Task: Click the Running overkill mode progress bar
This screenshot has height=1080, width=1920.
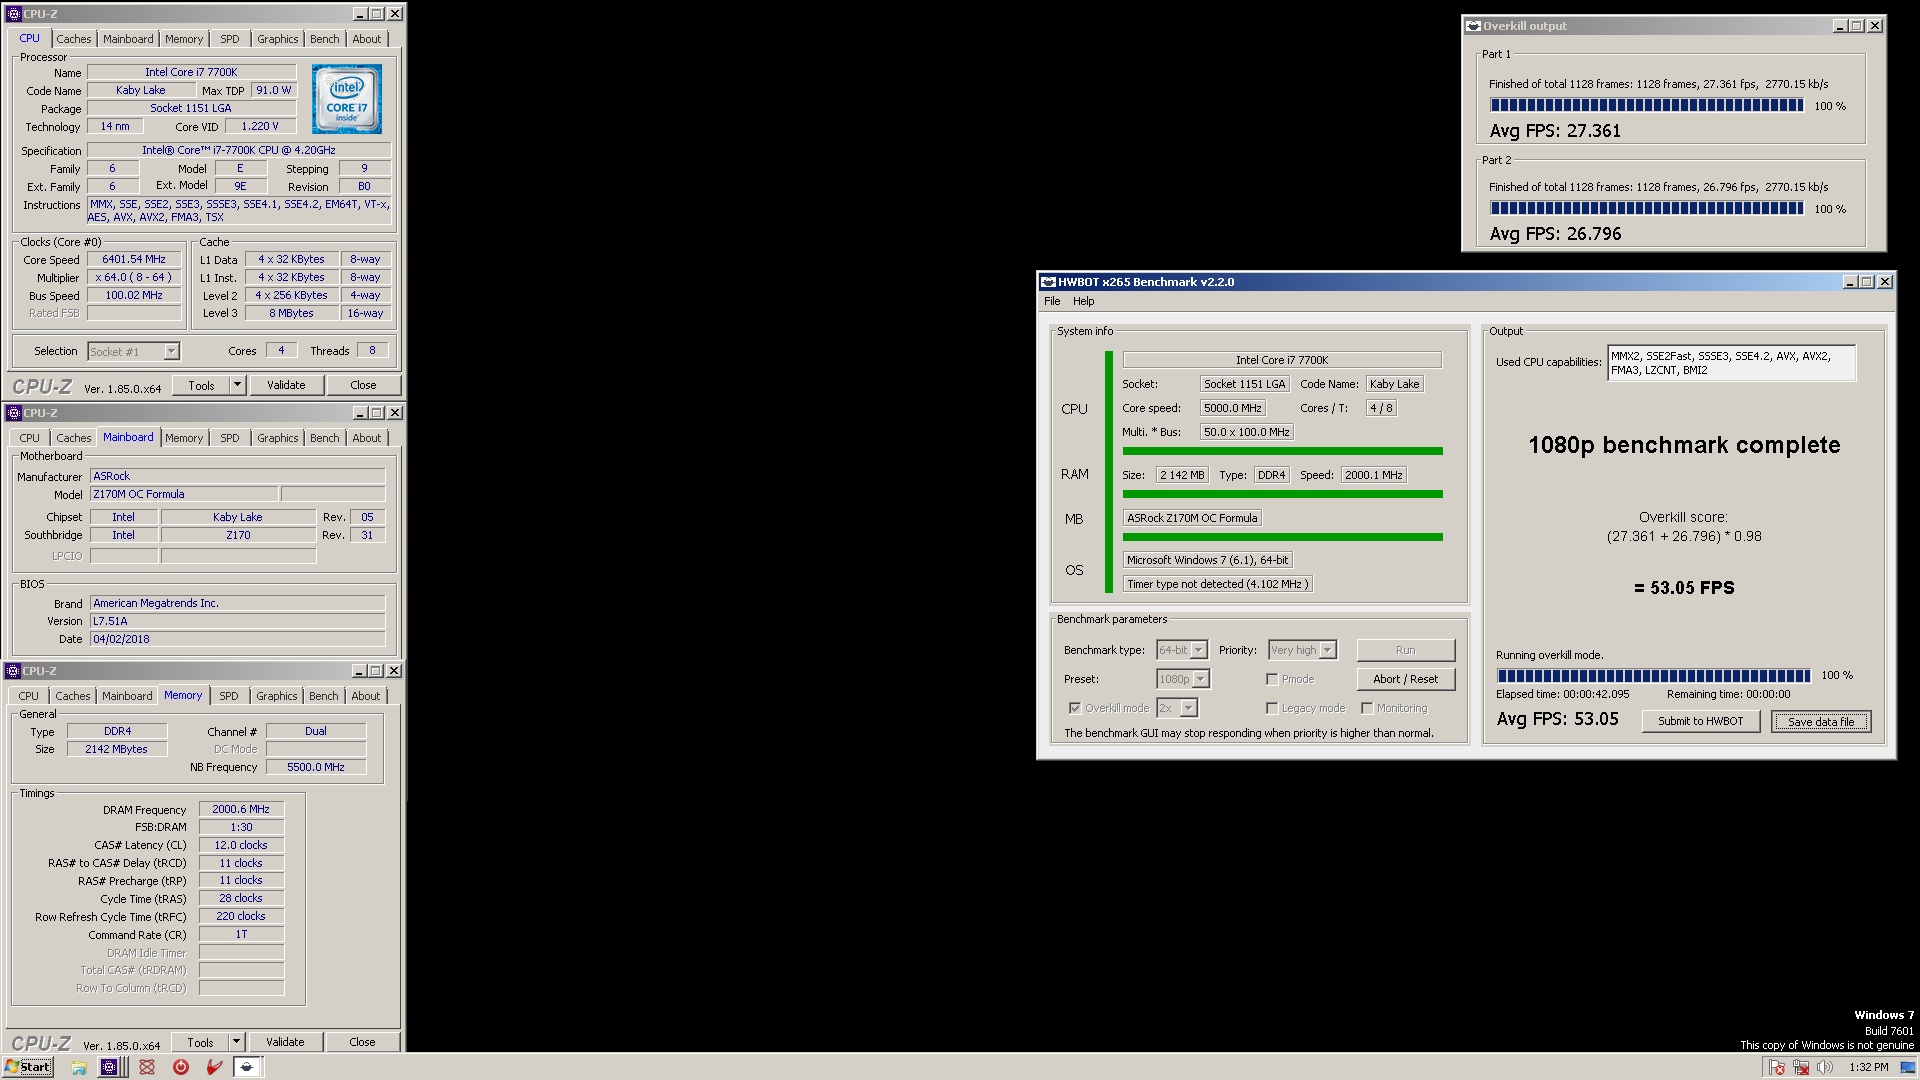Action: point(1653,675)
